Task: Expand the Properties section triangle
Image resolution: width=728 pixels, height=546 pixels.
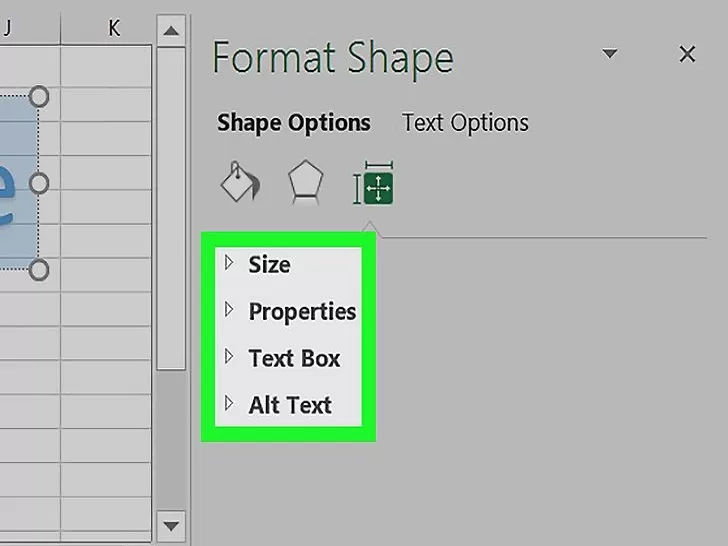Action: [229, 310]
